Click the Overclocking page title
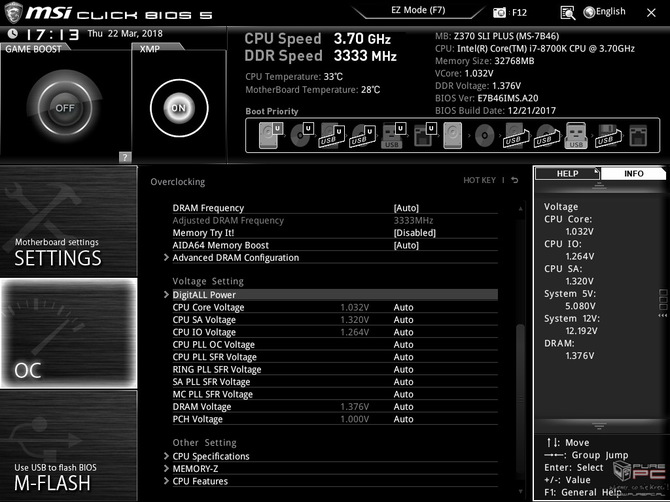Screen dimensions: 670x502 pyautogui.click(x=177, y=182)
